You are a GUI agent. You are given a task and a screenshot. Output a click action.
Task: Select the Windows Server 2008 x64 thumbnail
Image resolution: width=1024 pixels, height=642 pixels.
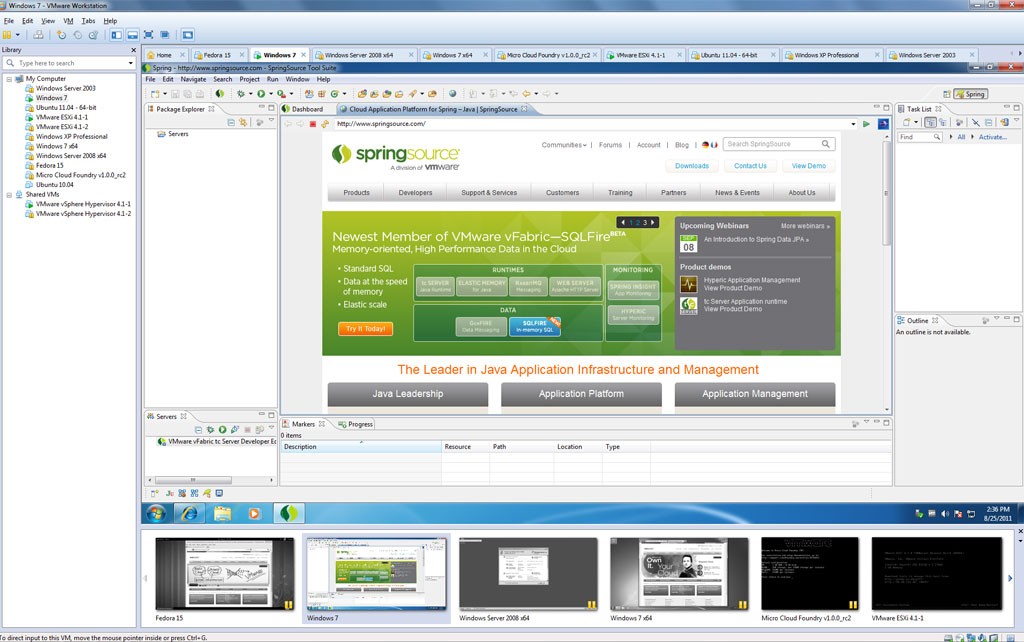pos(528,574)
